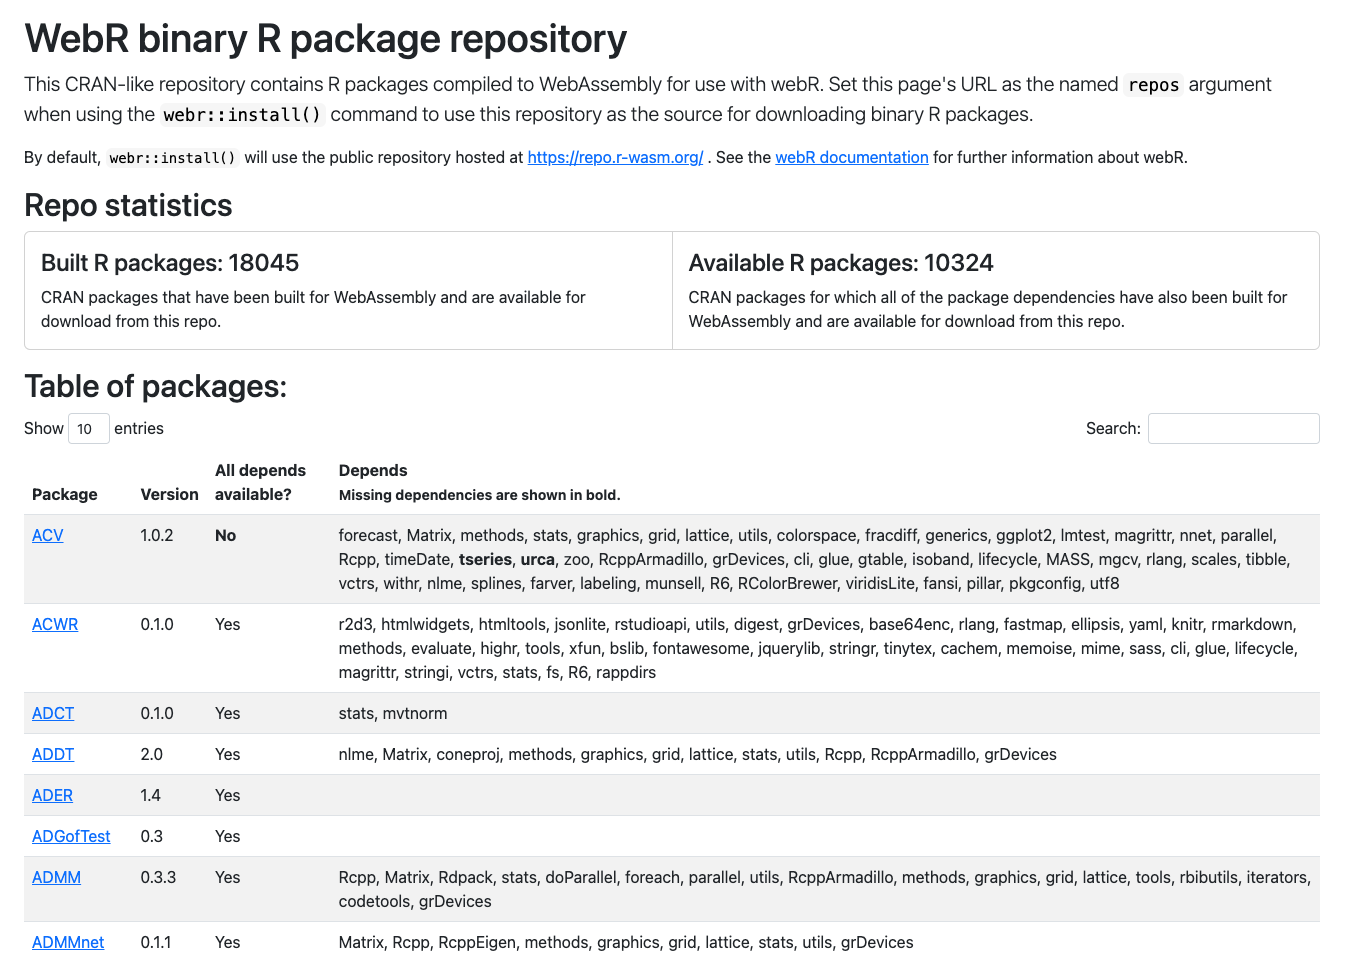Sort by the All depends available column
Image resolution: width=1351 pixels, height=960 pixels.
pyautogui.click(x=260, y=482)
